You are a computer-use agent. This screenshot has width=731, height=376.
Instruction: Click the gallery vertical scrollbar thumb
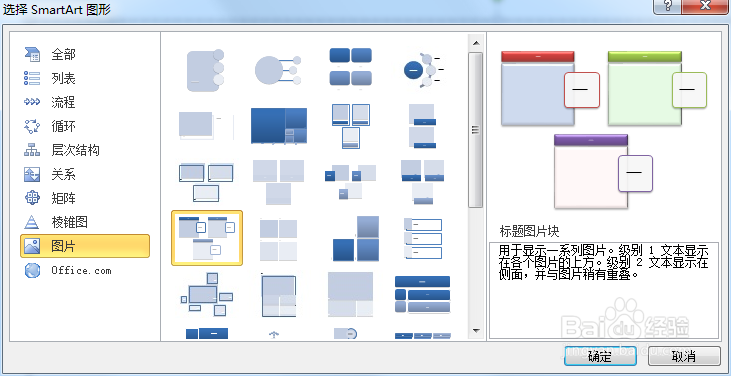[x=476, y=130]
